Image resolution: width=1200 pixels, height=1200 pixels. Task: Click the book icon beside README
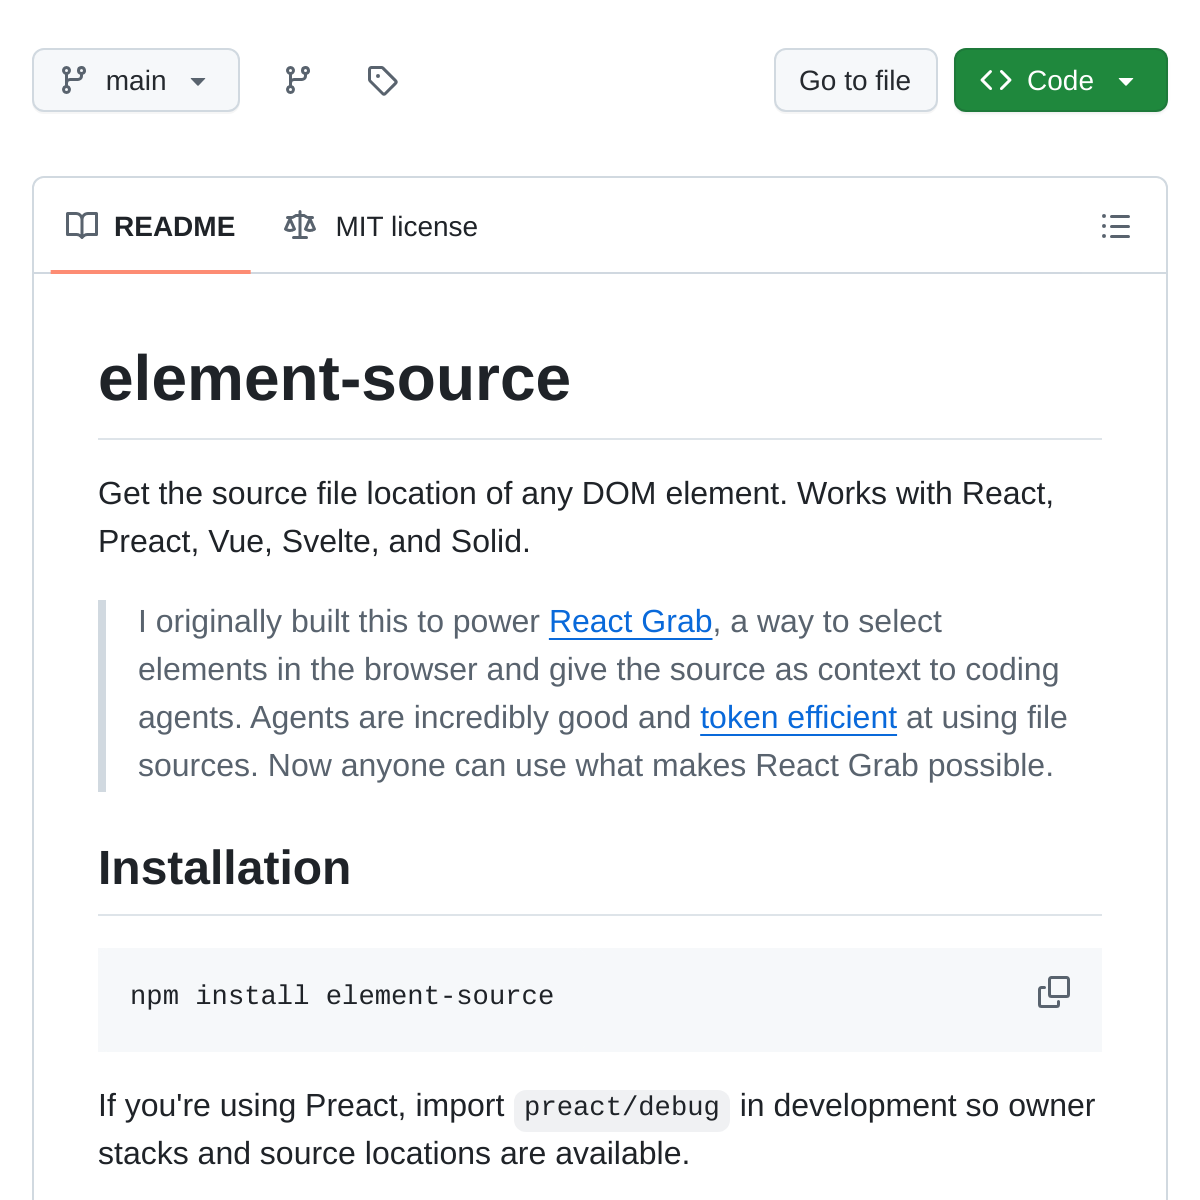(x=82, y=226)
